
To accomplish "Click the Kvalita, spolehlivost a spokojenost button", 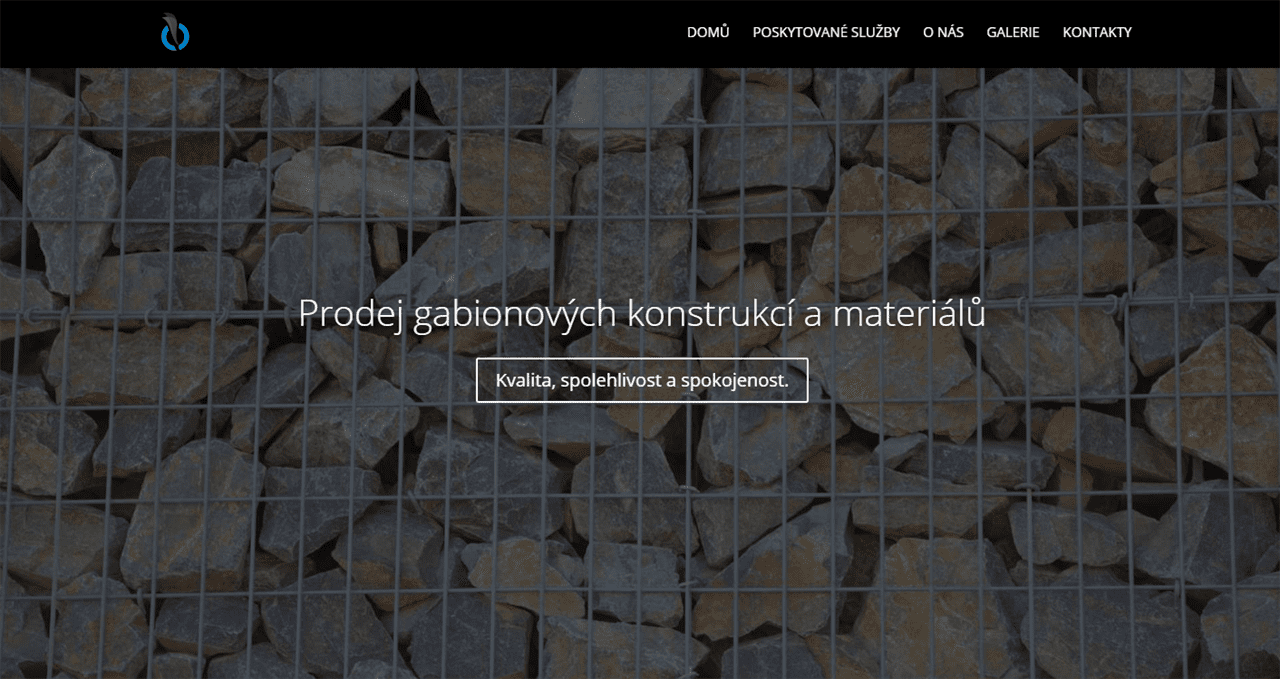I will coord(642,380).
